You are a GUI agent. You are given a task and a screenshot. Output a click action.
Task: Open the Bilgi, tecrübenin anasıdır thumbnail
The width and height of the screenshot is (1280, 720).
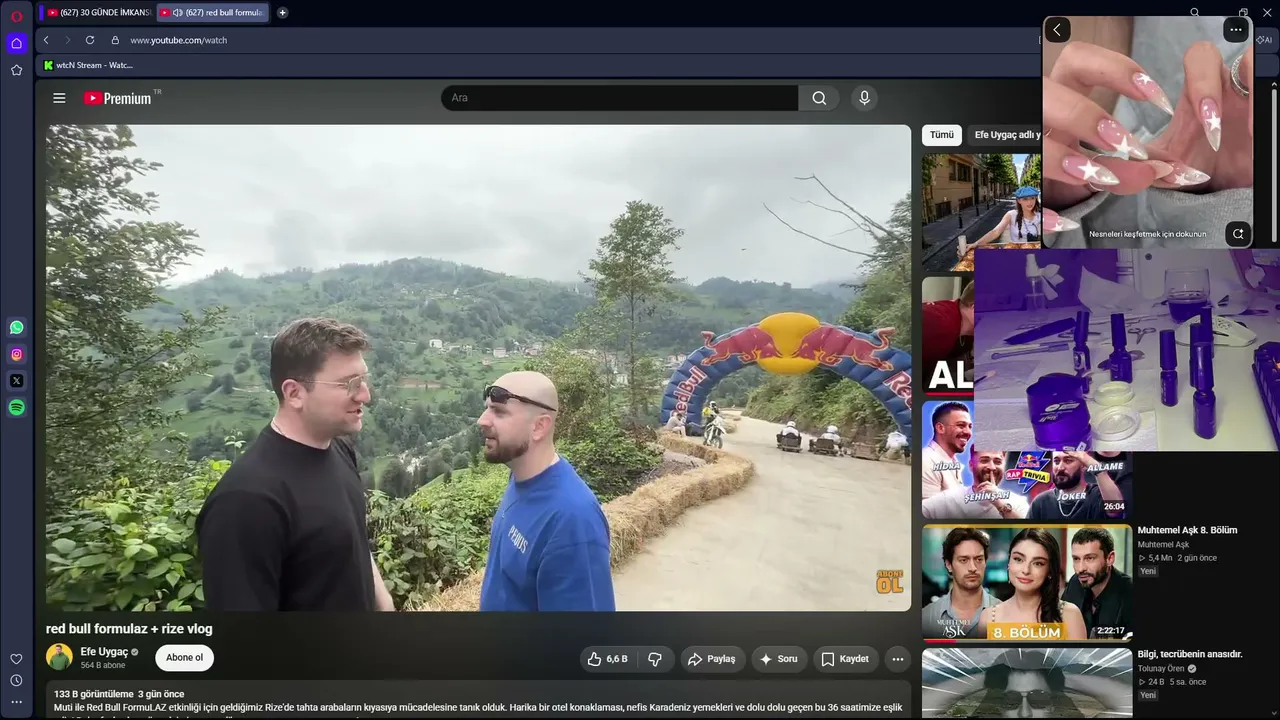1027,684
